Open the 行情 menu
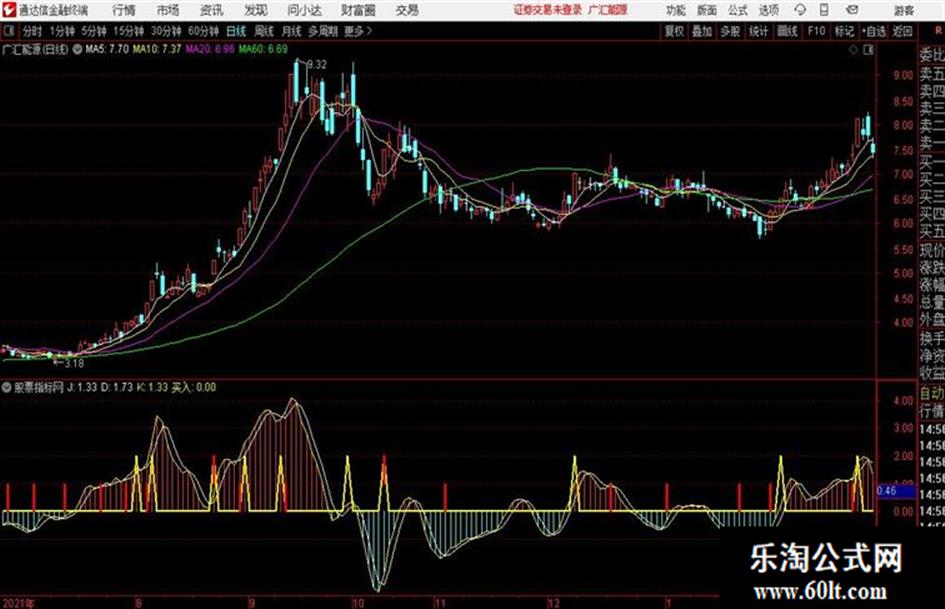The height and width of the screenshot is (609, 945). 124,10
